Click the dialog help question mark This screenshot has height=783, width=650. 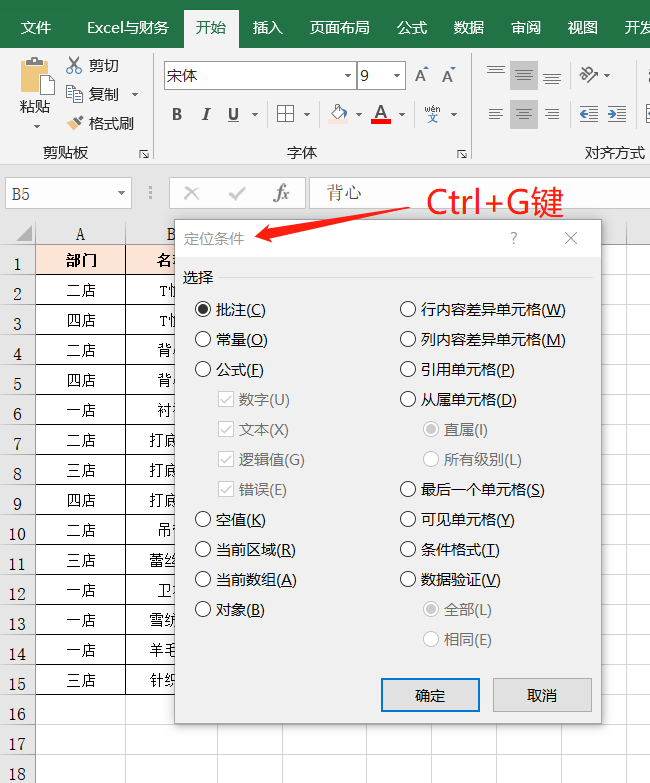514,238
